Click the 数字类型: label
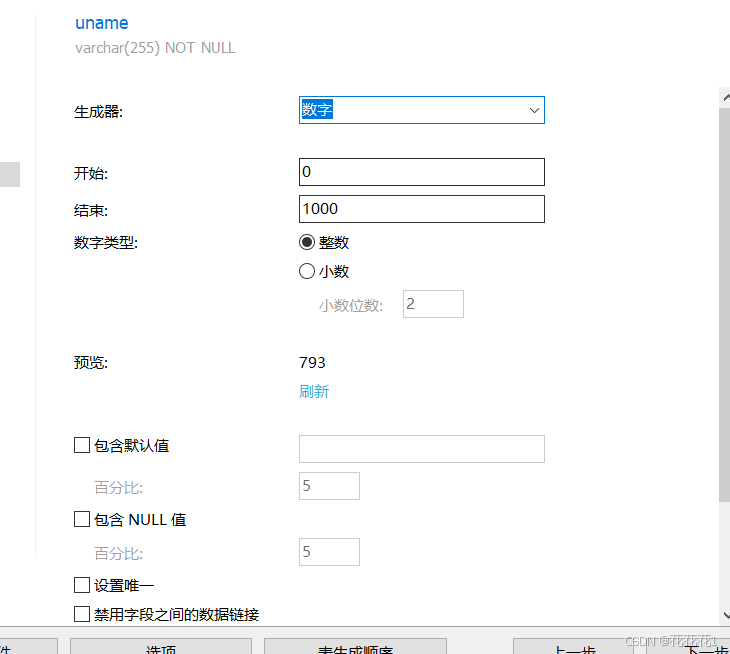730x654 pixels. (106, 243)
